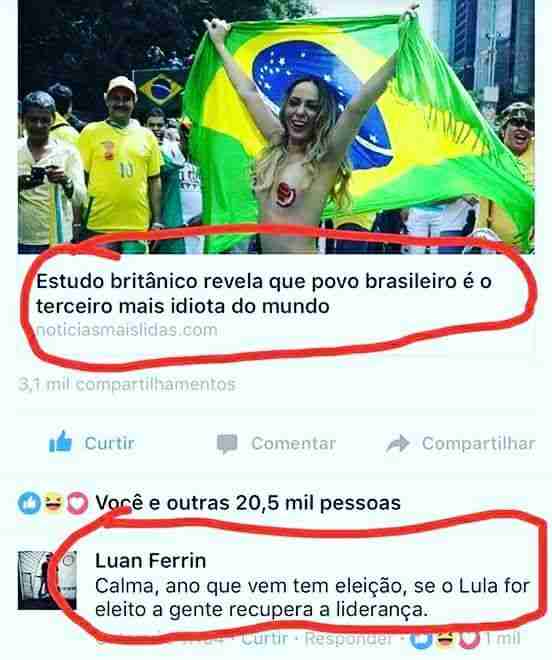Viewport: 552px width, 660px height.
Task: Open the blue Like reaction beside the people count
Action: pos(29,503)
